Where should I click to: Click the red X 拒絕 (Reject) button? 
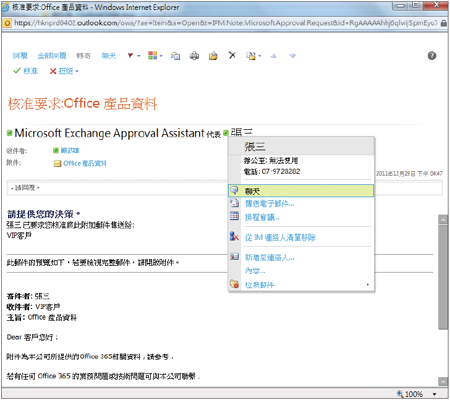pos(61,71)
